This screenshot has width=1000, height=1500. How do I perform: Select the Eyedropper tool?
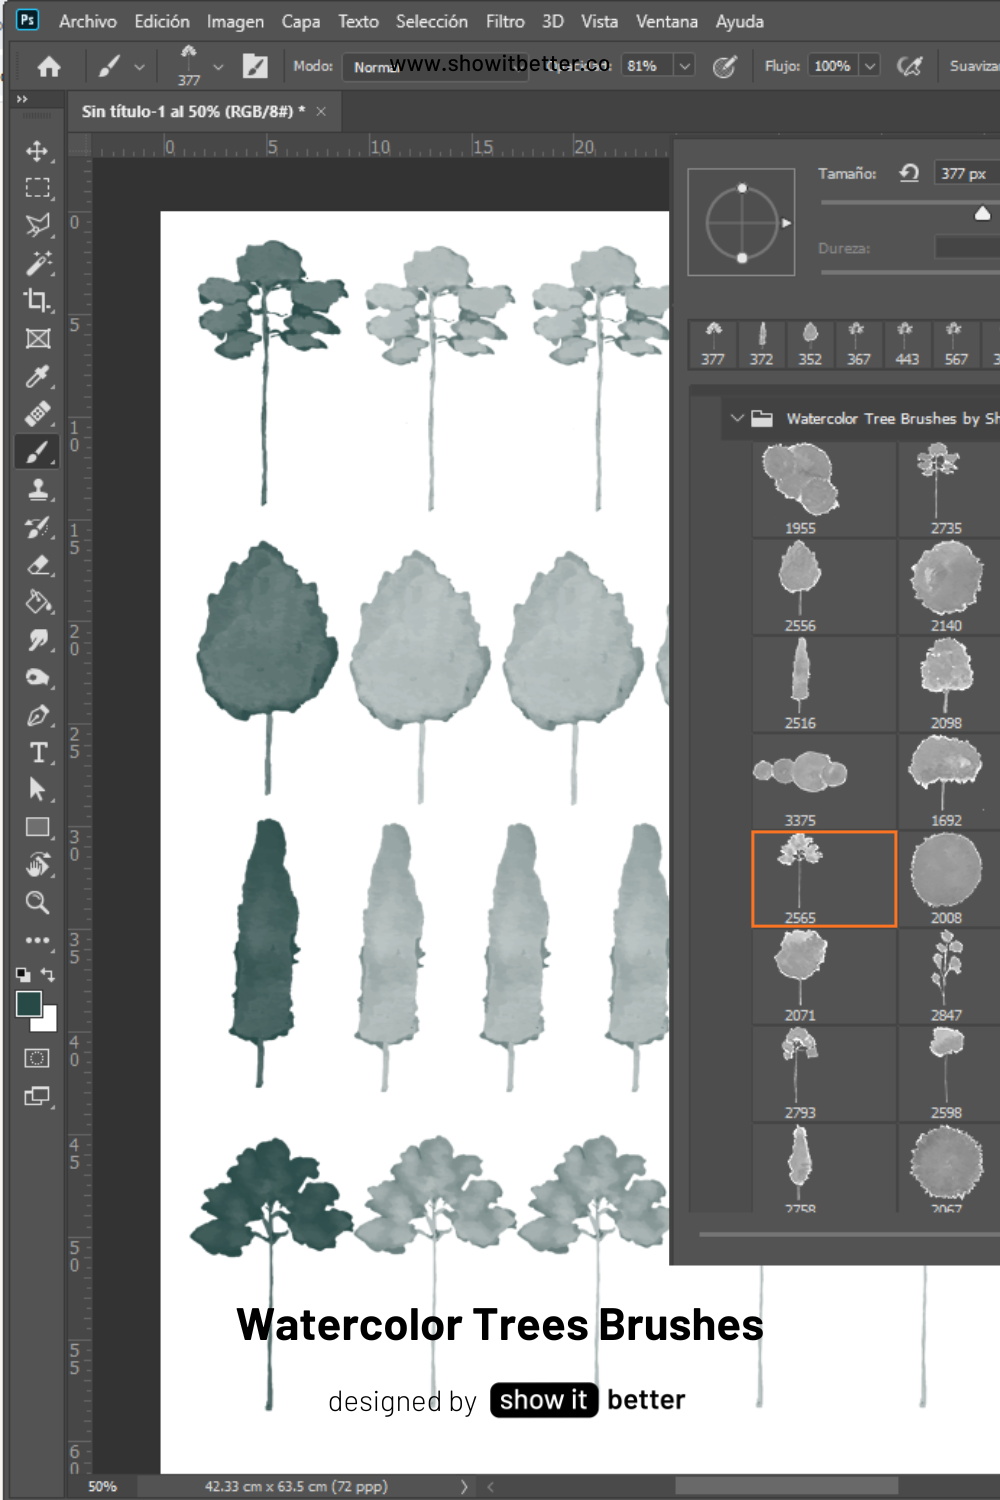pos(38,377)
